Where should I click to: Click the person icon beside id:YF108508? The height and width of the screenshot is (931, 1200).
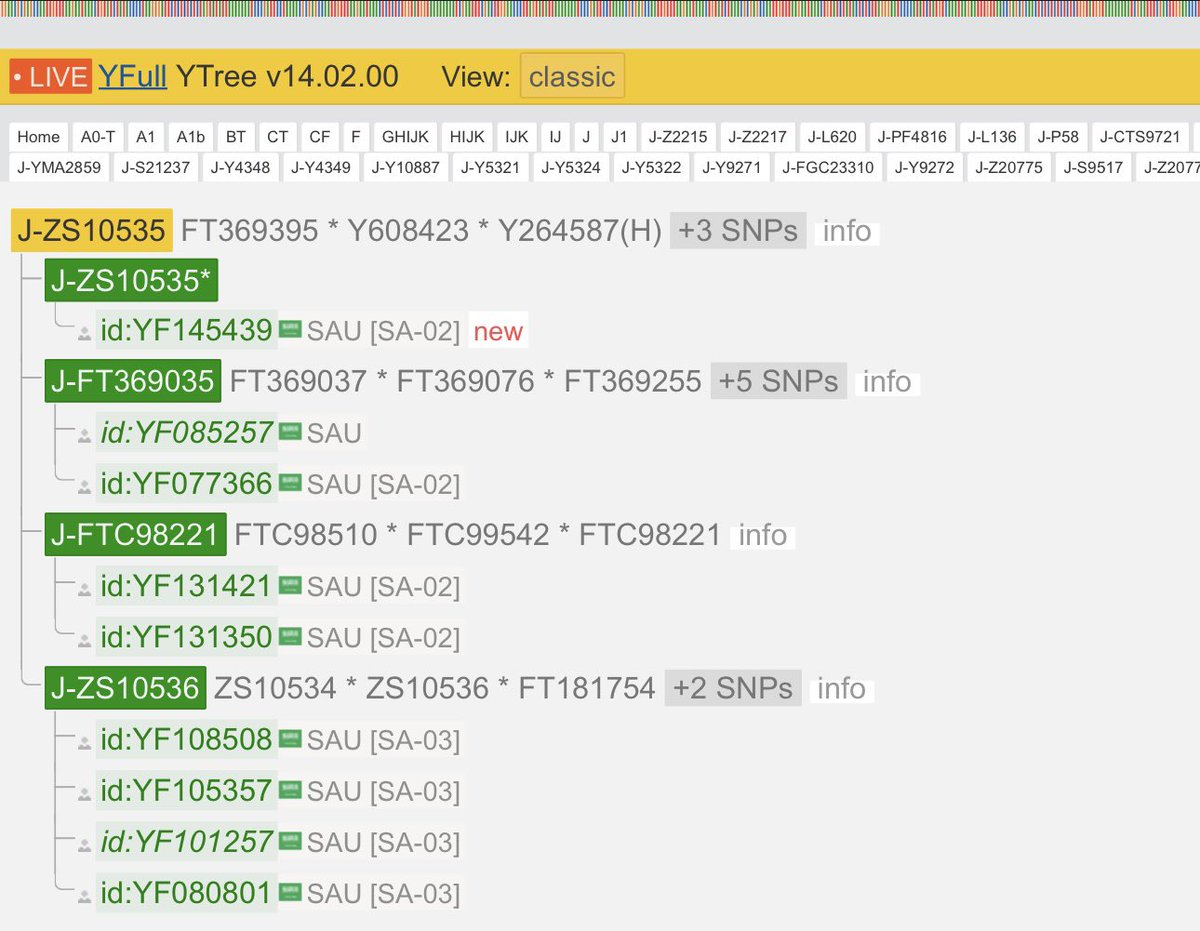point(85,743)
